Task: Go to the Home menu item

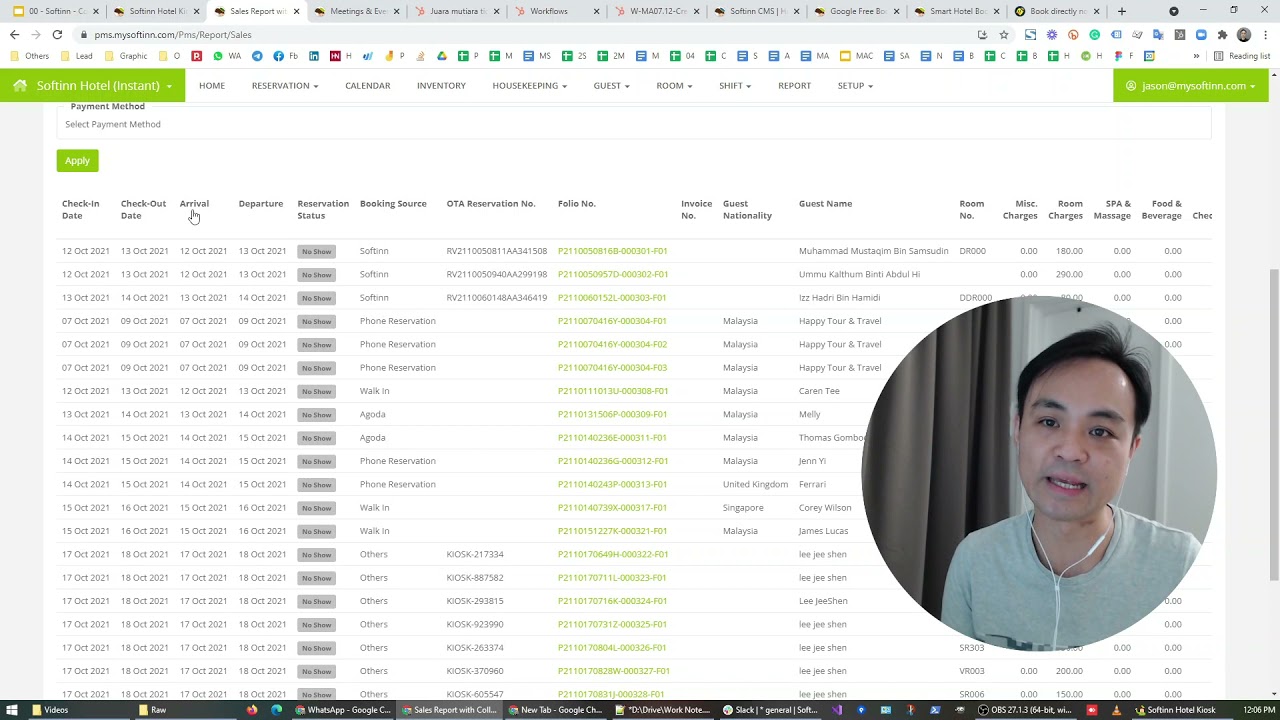Action: pos(212,86)
